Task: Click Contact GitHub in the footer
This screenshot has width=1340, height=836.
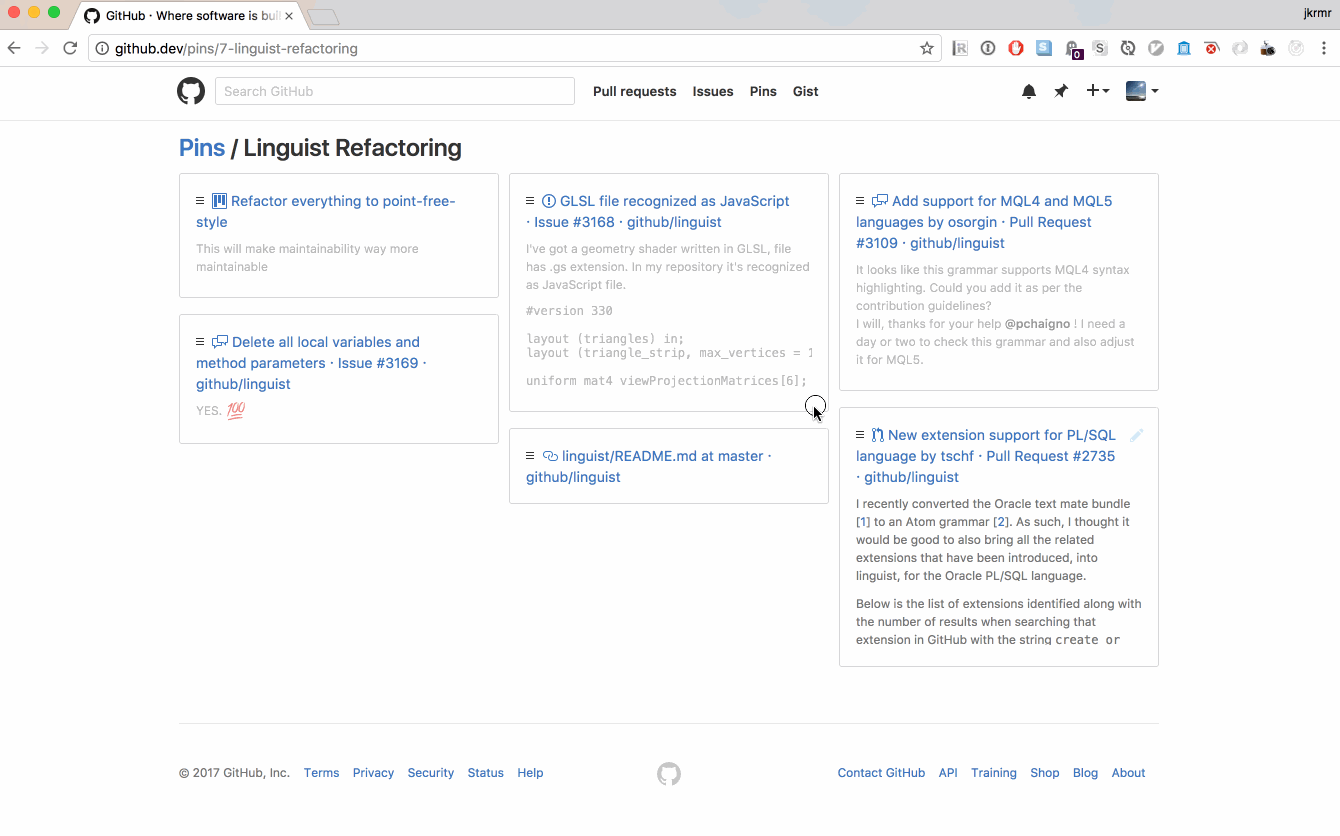Action: click(882, 773)
